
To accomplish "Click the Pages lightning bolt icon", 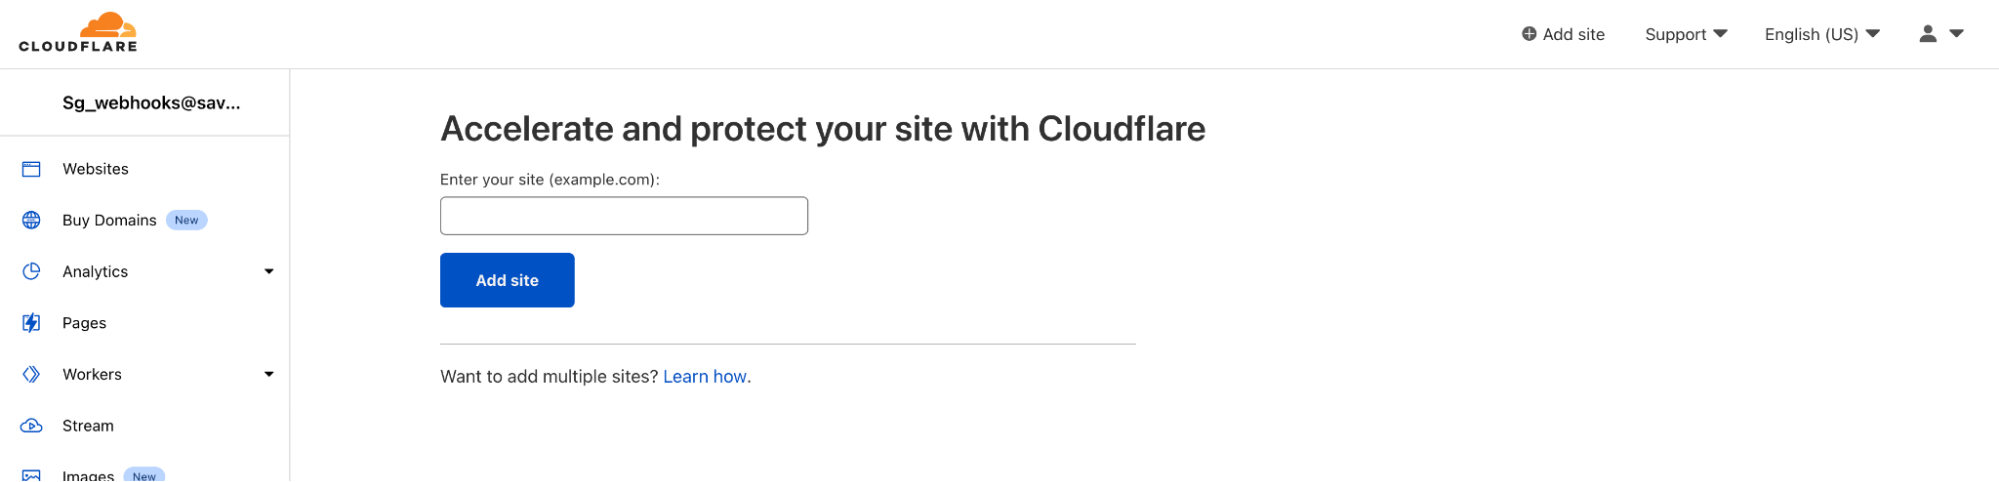I will (x=32, y=323).
